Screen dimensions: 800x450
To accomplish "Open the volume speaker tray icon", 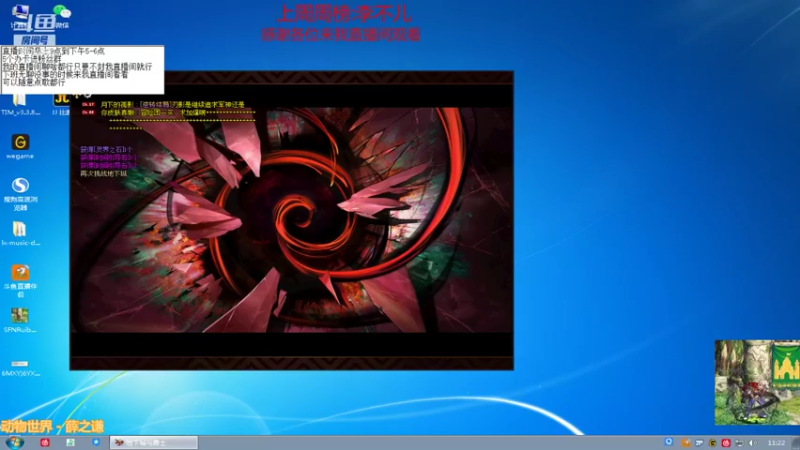I will pos(753,443).
